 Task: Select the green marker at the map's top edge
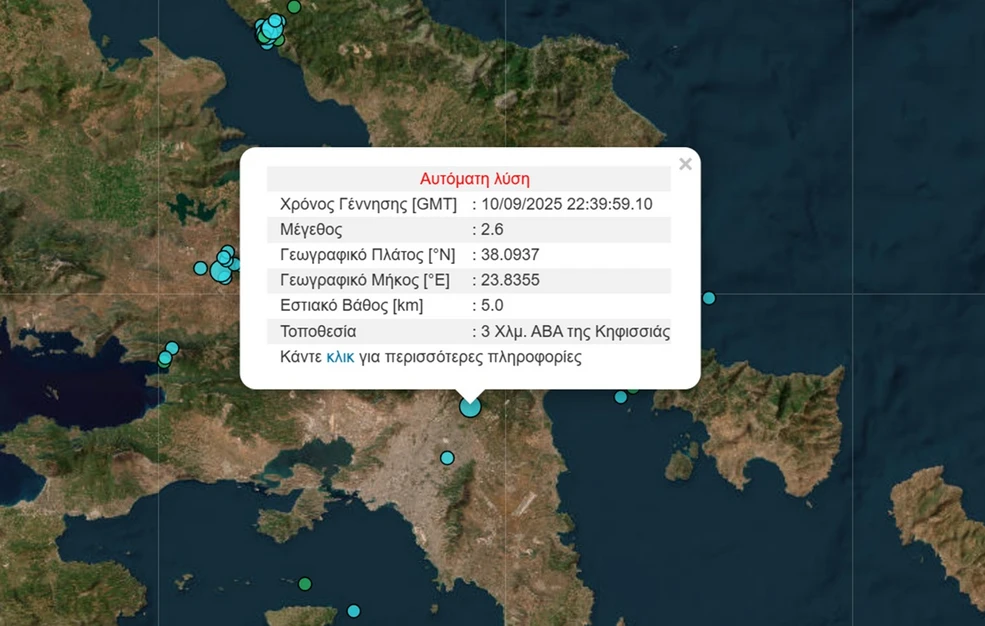point(294,7)
